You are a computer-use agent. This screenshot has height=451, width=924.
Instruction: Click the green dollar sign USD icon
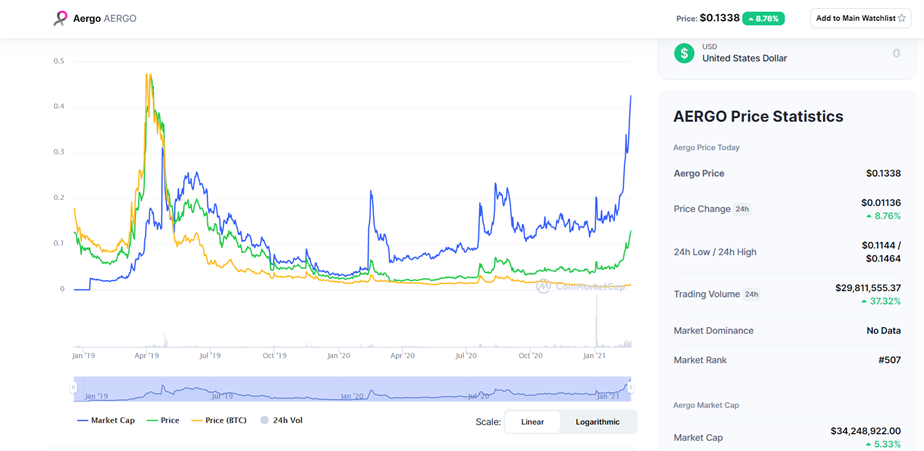click(684, 53)
